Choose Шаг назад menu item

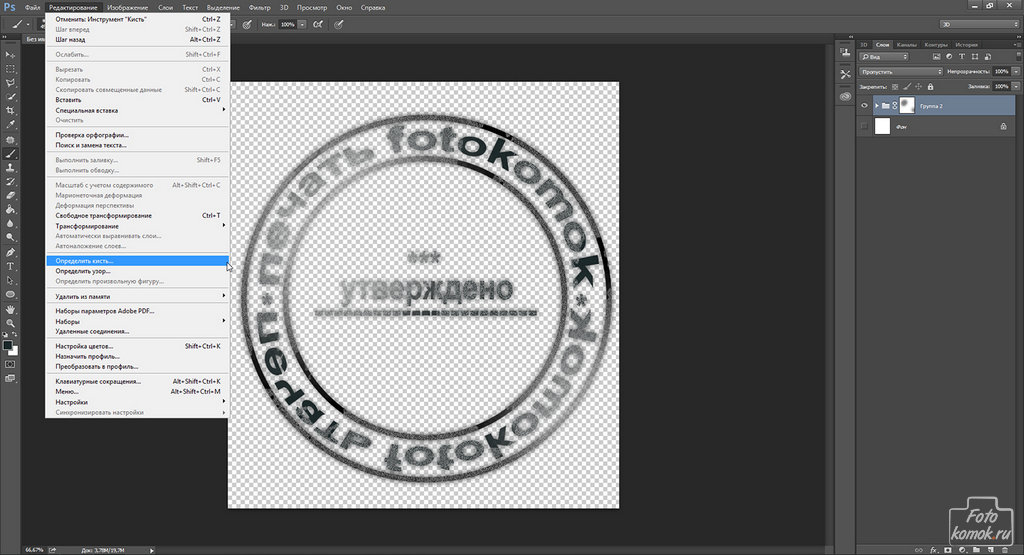point(137,39)
